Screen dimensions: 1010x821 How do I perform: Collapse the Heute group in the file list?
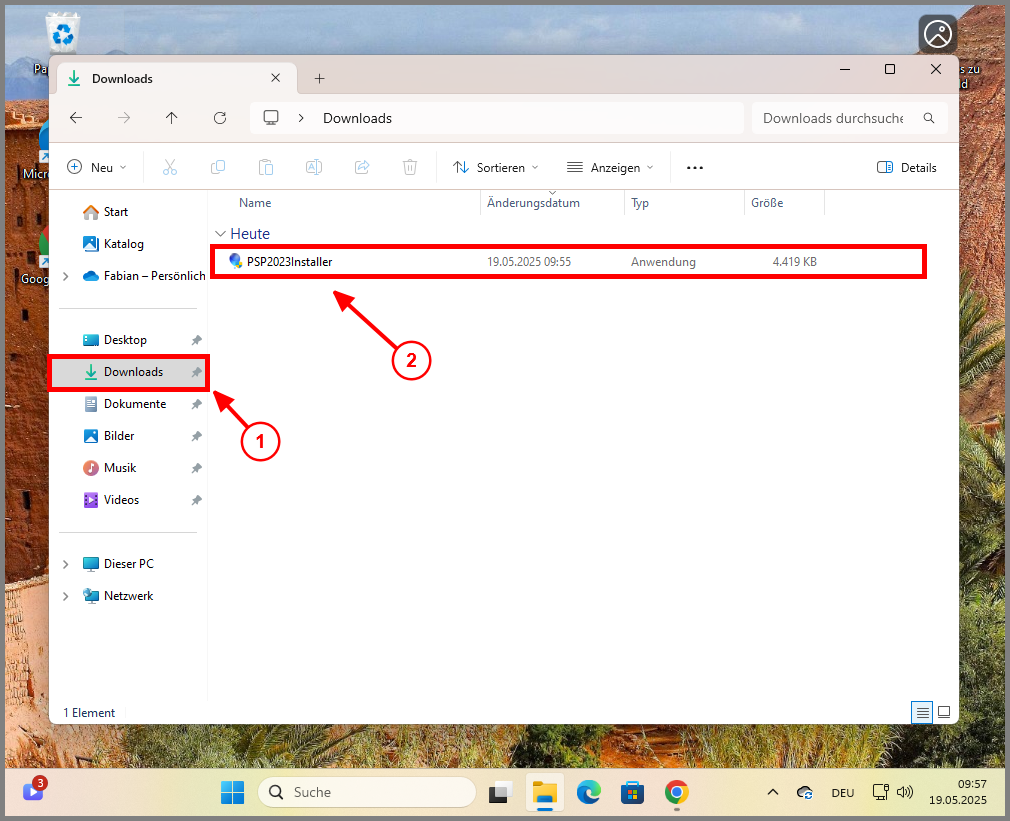[221, 233]
